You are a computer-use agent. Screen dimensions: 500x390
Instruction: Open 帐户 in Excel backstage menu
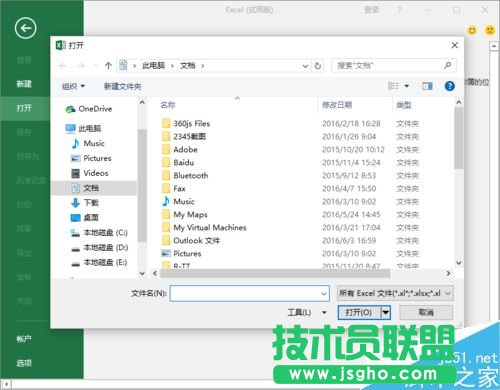[24, 339]
